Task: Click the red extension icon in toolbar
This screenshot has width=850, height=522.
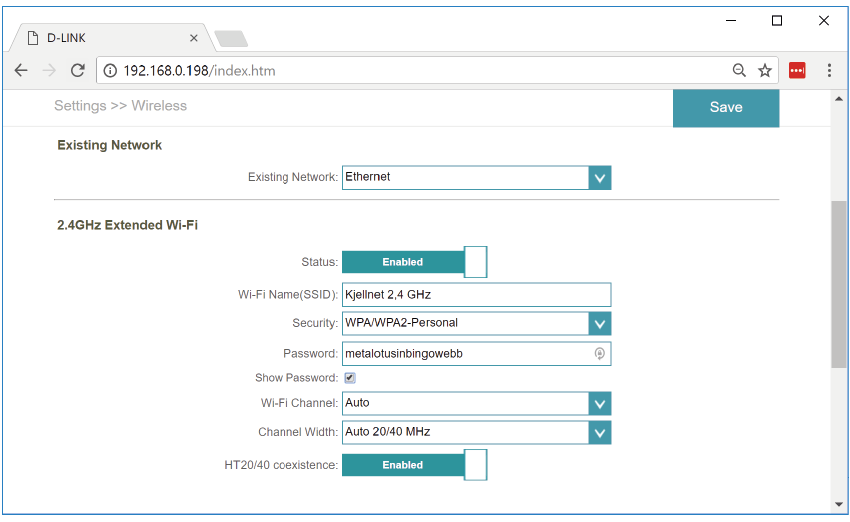Action: 797,71
